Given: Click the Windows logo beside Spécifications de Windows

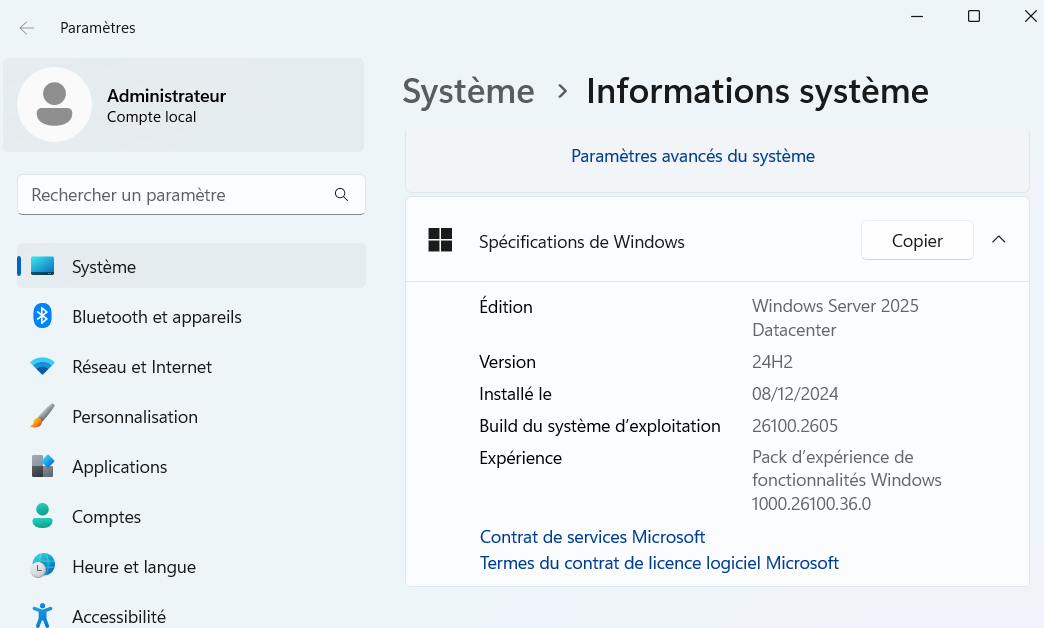Looking at the screenshot, I should click(x=440, y=241).
